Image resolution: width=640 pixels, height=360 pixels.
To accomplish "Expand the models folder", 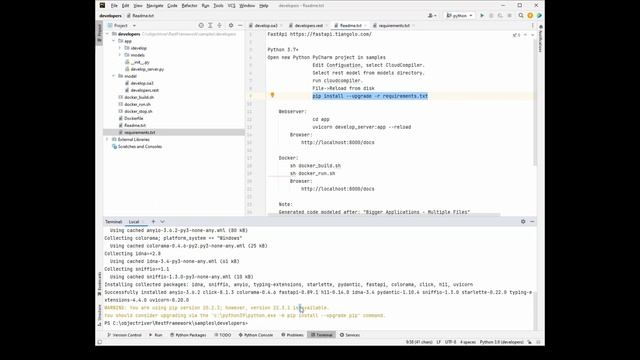I will (120, 55).
